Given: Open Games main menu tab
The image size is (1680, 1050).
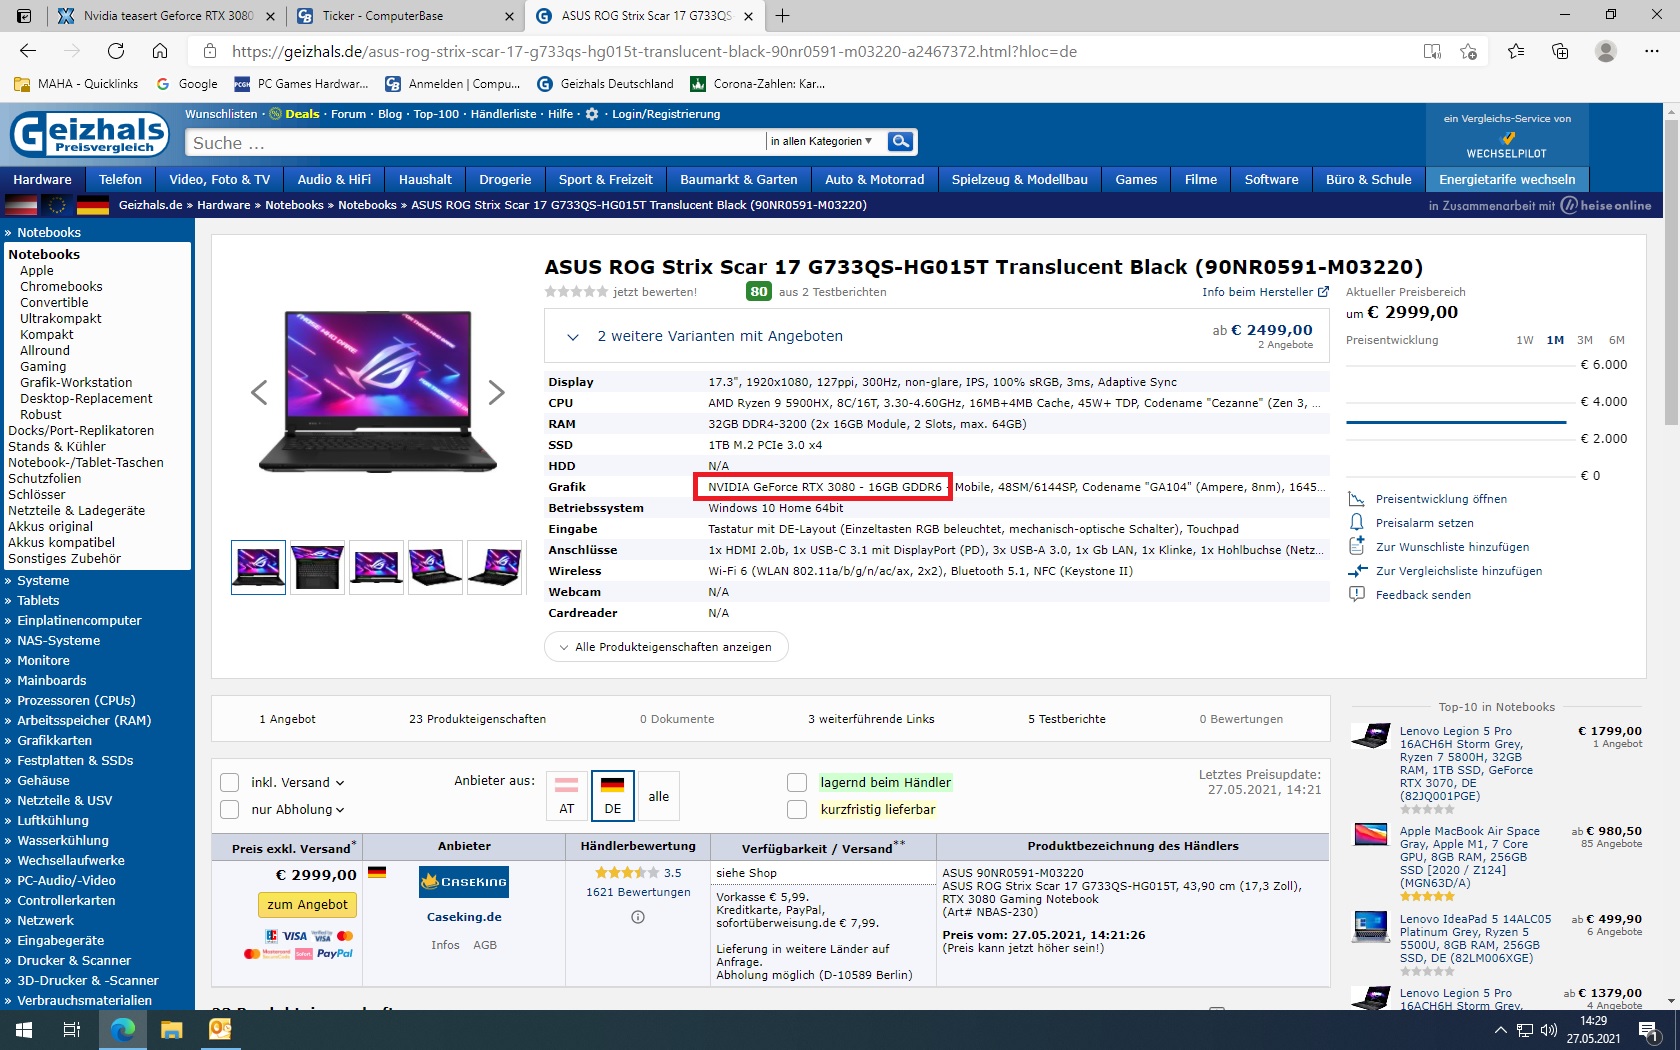Looking at the screenshot, I should pyautogui.click(x=1136, y=179).
